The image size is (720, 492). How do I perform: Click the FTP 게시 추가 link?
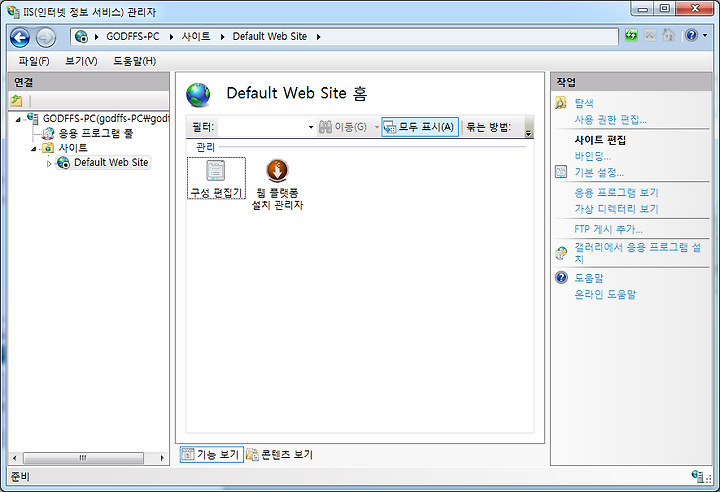coord(608,229)
